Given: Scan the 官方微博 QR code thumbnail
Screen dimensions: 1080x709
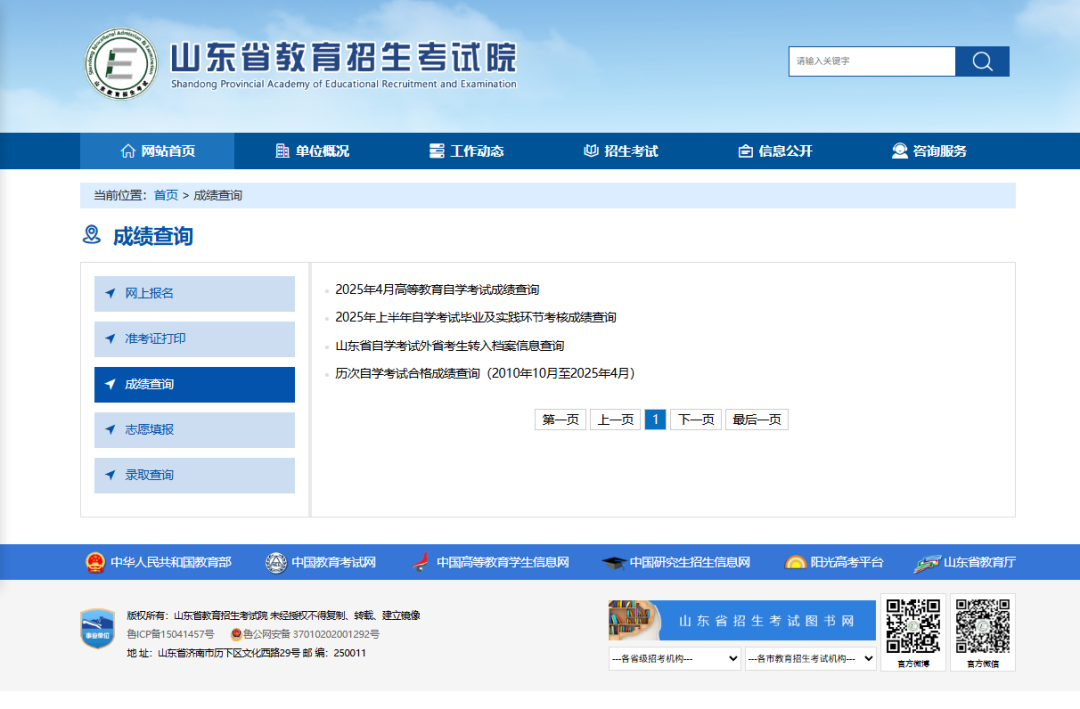Looking at the screenshot, I should pyautogui.click(x=913, y=625).
